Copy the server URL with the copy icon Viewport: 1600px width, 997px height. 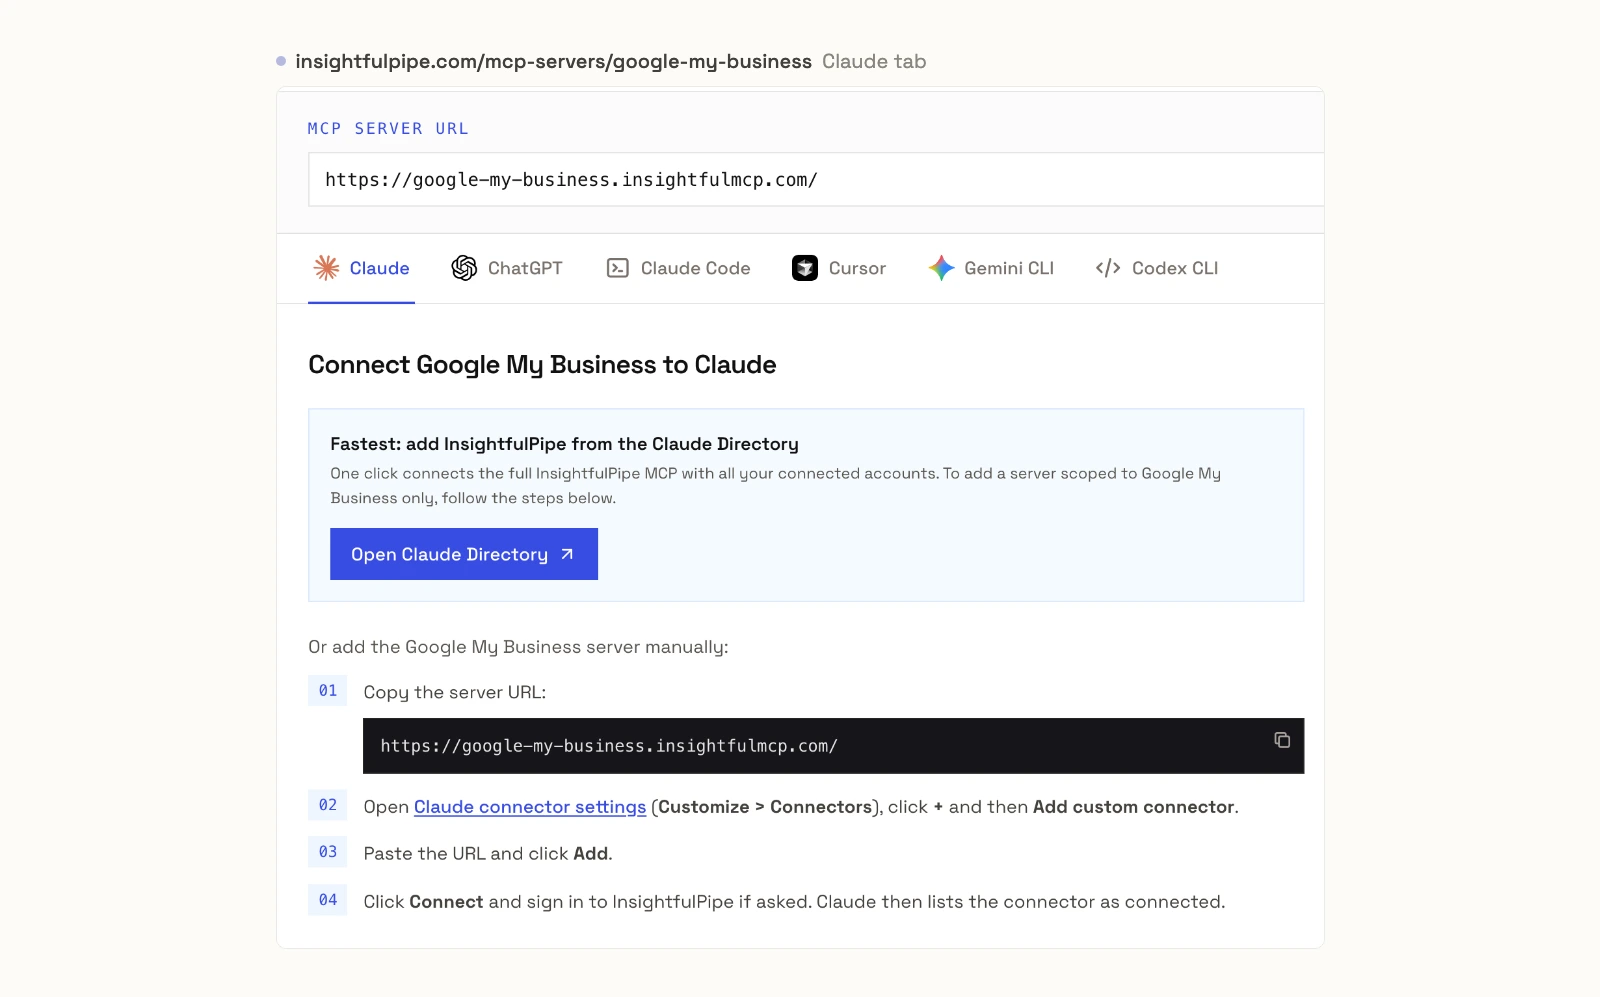[x=1282, y=740]
